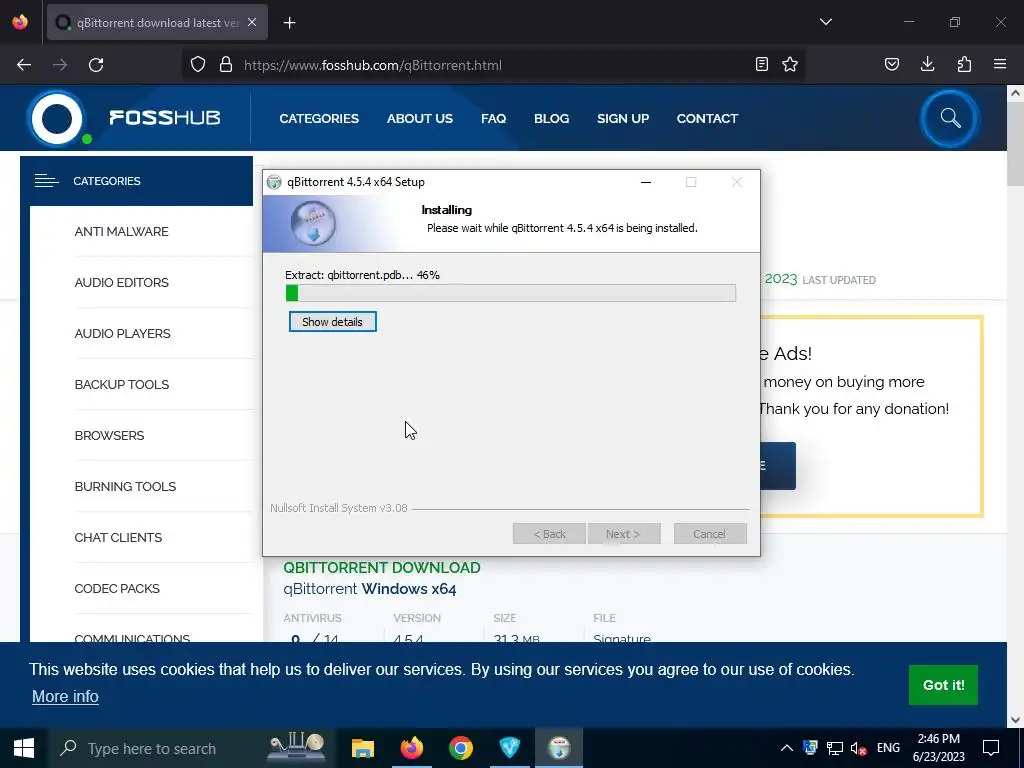Select BROWSERS category
This screenshot has width=1024, height=768.
(109, 436)
